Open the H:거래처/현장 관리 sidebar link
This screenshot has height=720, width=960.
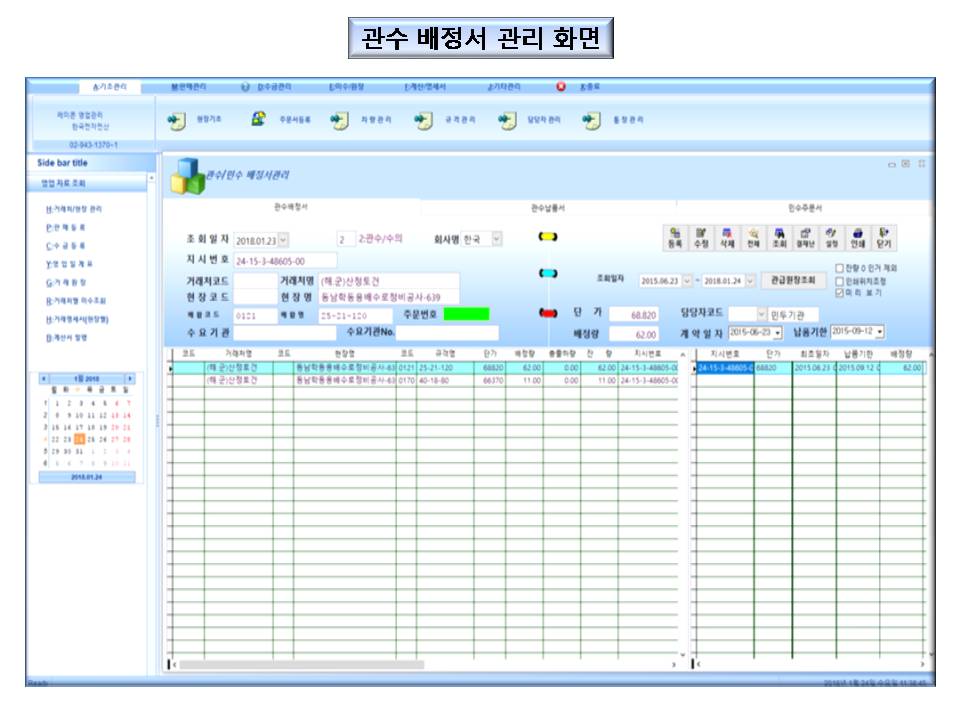click(73, 209)
